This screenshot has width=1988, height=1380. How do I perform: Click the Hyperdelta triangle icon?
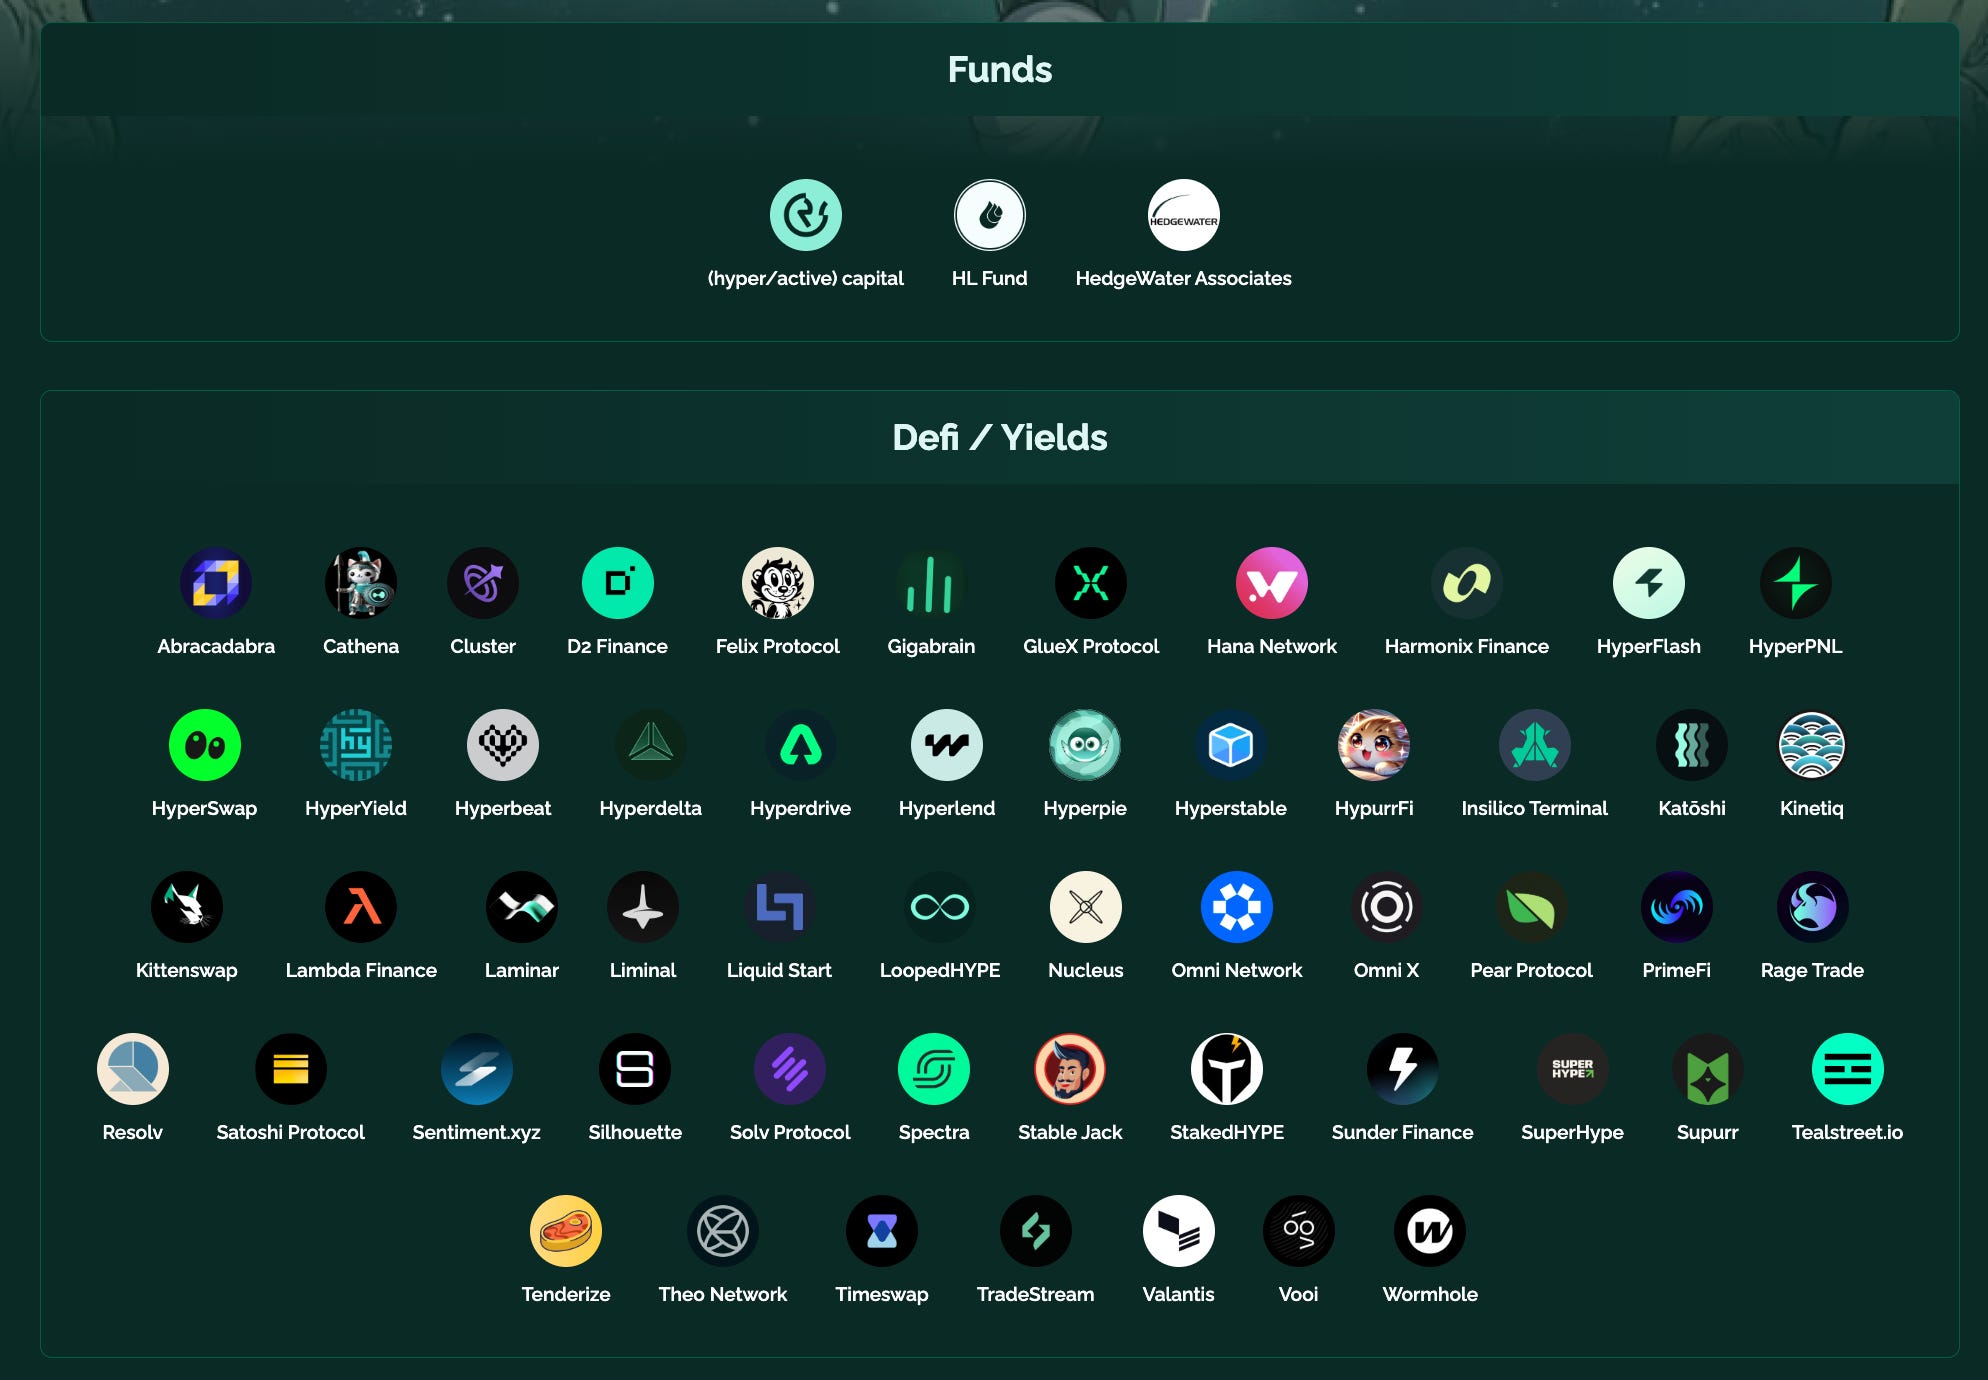651,745
